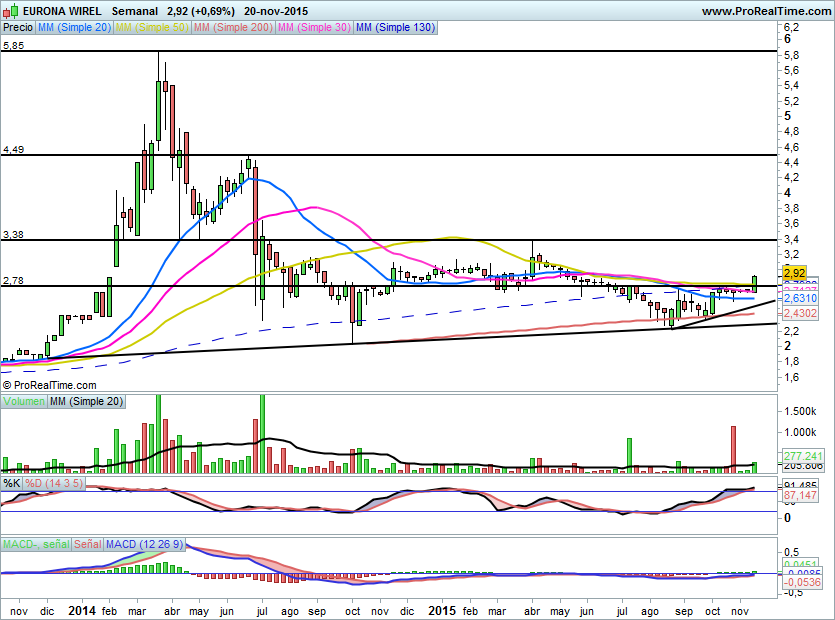Click the 2015 year label on time axis
The width and height of the screenshot is (835, 620).
click(442, 611)
